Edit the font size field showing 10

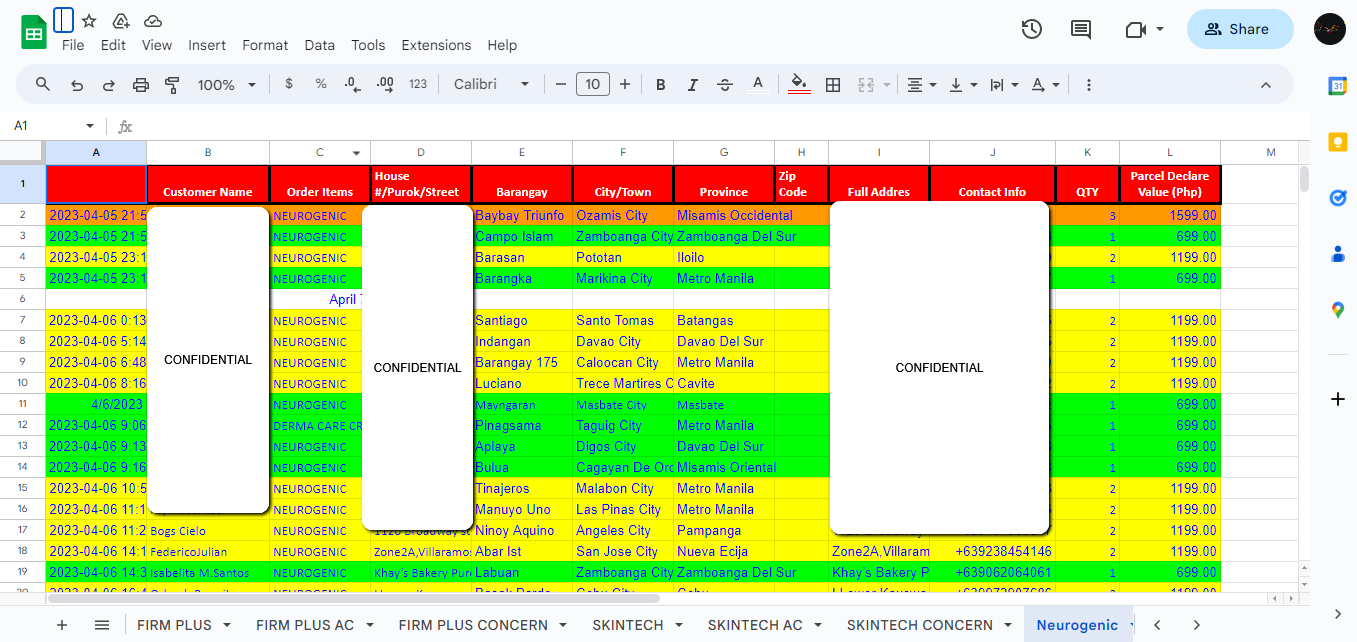point(593,84)
